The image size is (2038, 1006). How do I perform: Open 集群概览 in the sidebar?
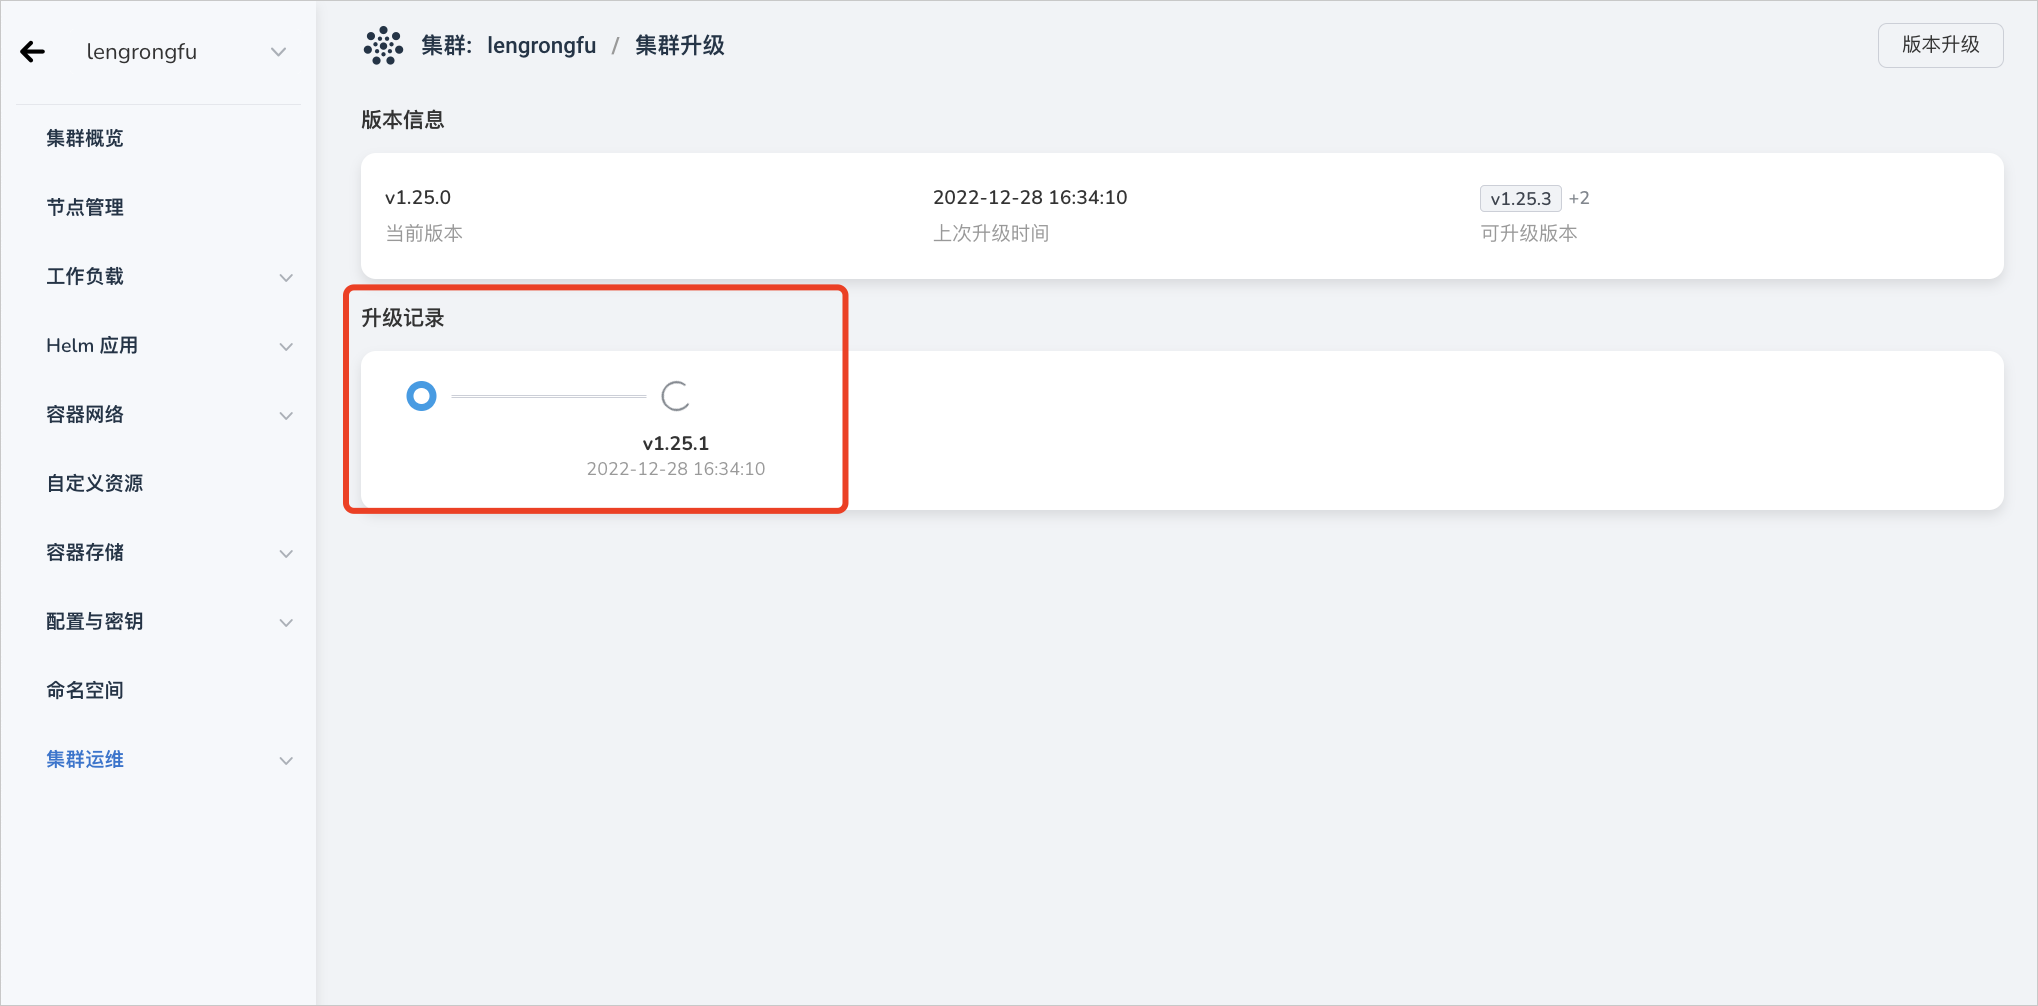[x=85, y=138]
